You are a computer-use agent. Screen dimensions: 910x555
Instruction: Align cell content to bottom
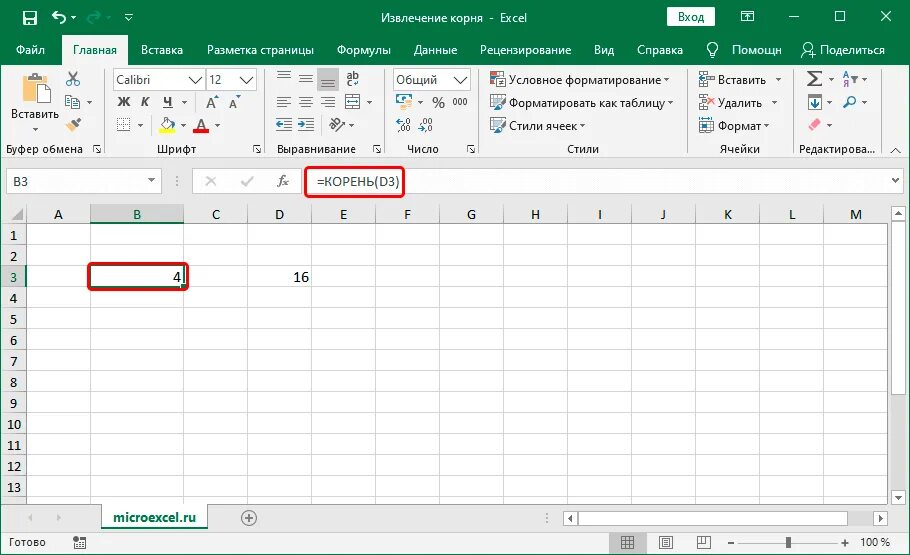point(328,80)
